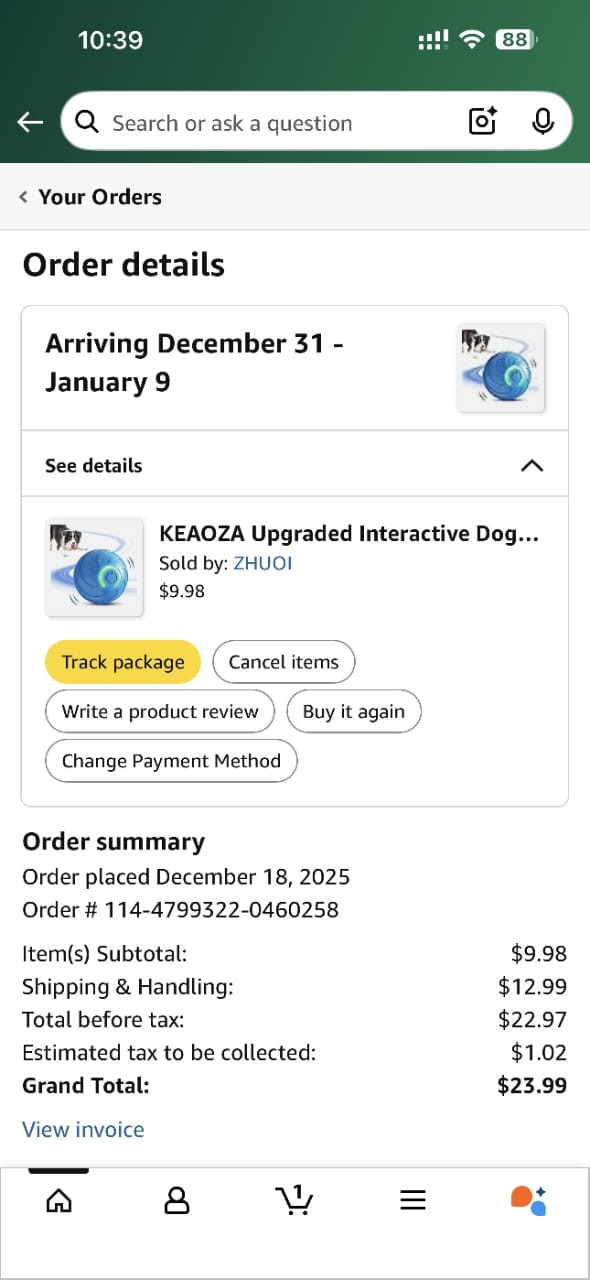Open dog ball product thumbnail in arrival header
Image resolution: width=590 pixels, height=1280 pixels.
click(x=501, y=367)
